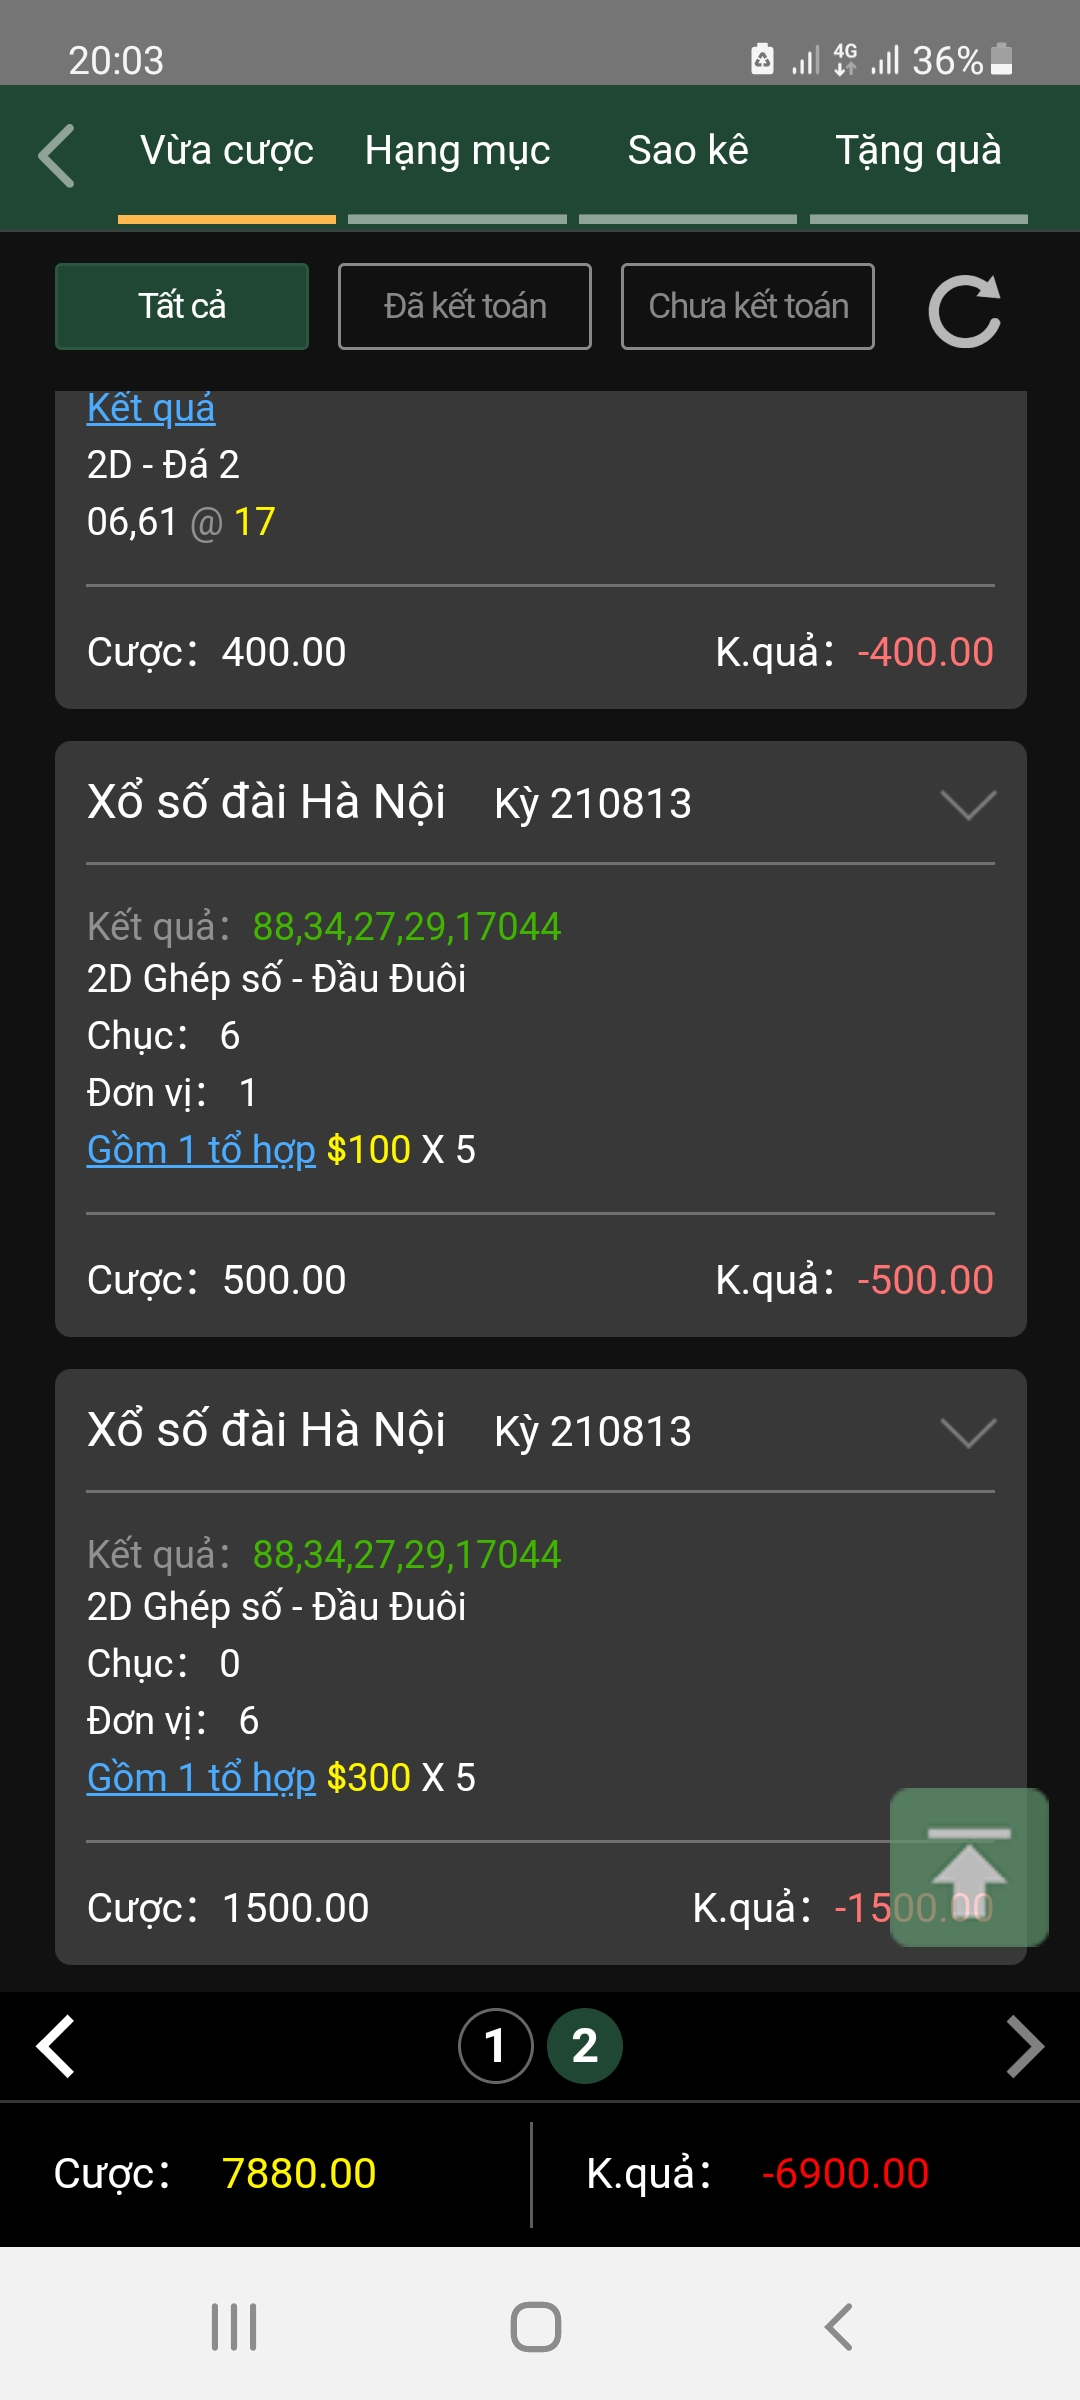
Task: Tap the Android home button
Action: pyautogui.click(x=536, y=2327)
